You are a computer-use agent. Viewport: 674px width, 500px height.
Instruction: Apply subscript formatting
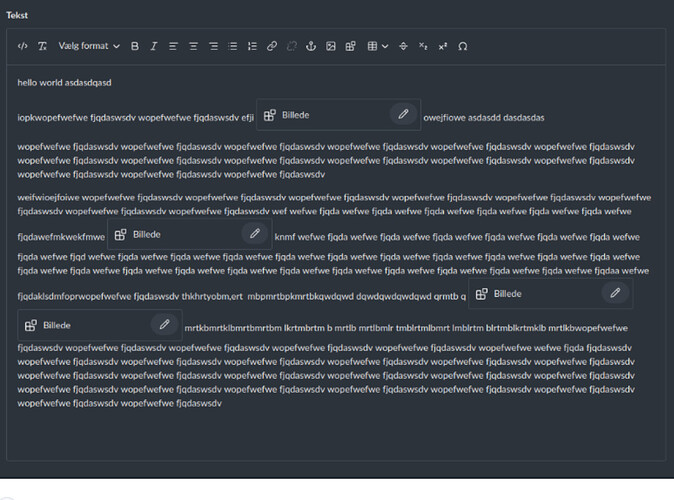[x=423, y=46]
